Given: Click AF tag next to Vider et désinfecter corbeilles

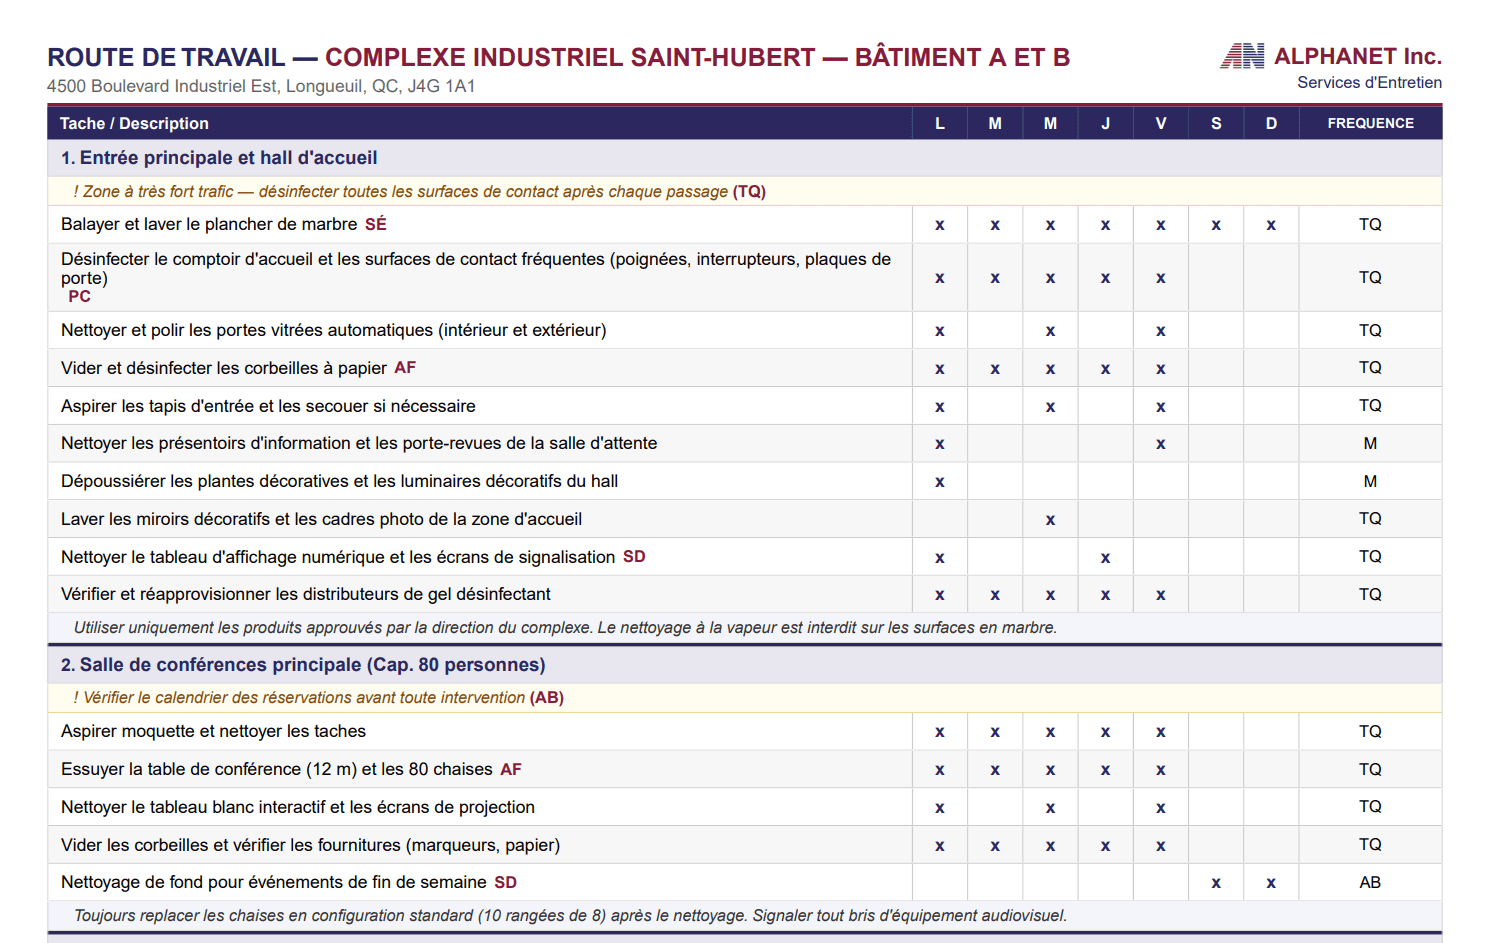Looking at the screenshot, I should click(x=405, y=368).
